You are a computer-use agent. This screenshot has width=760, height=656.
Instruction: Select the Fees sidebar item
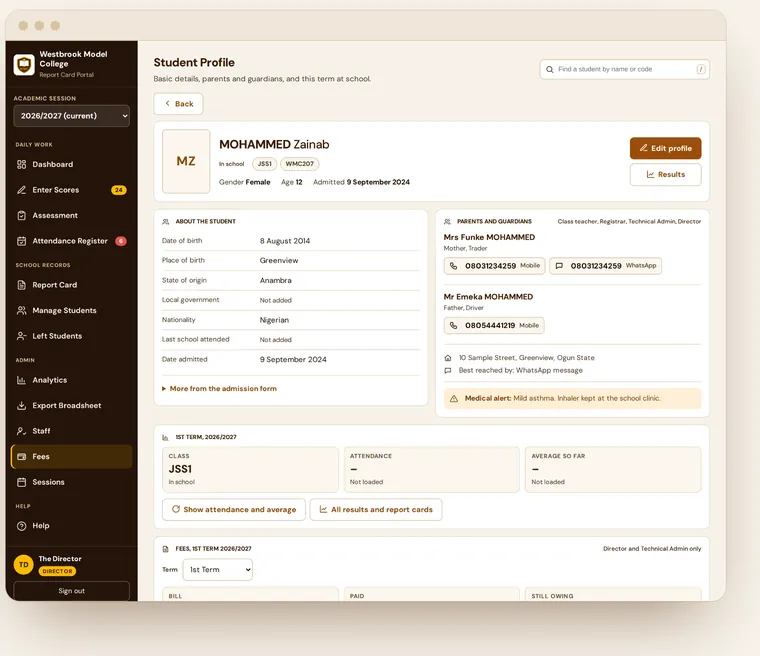click(x=71, y=457)
